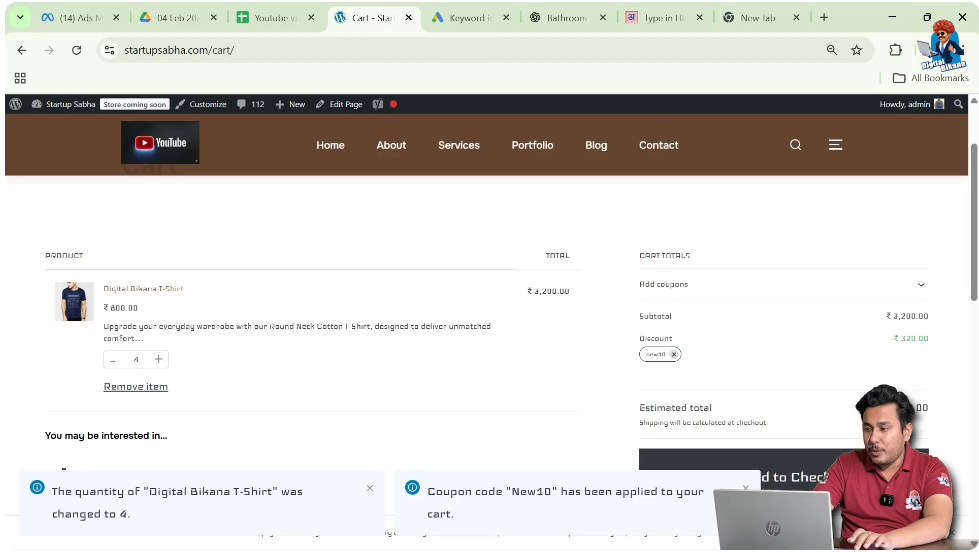Decrease T-Shirt quantity with minus button

click(x=113, y=359)
